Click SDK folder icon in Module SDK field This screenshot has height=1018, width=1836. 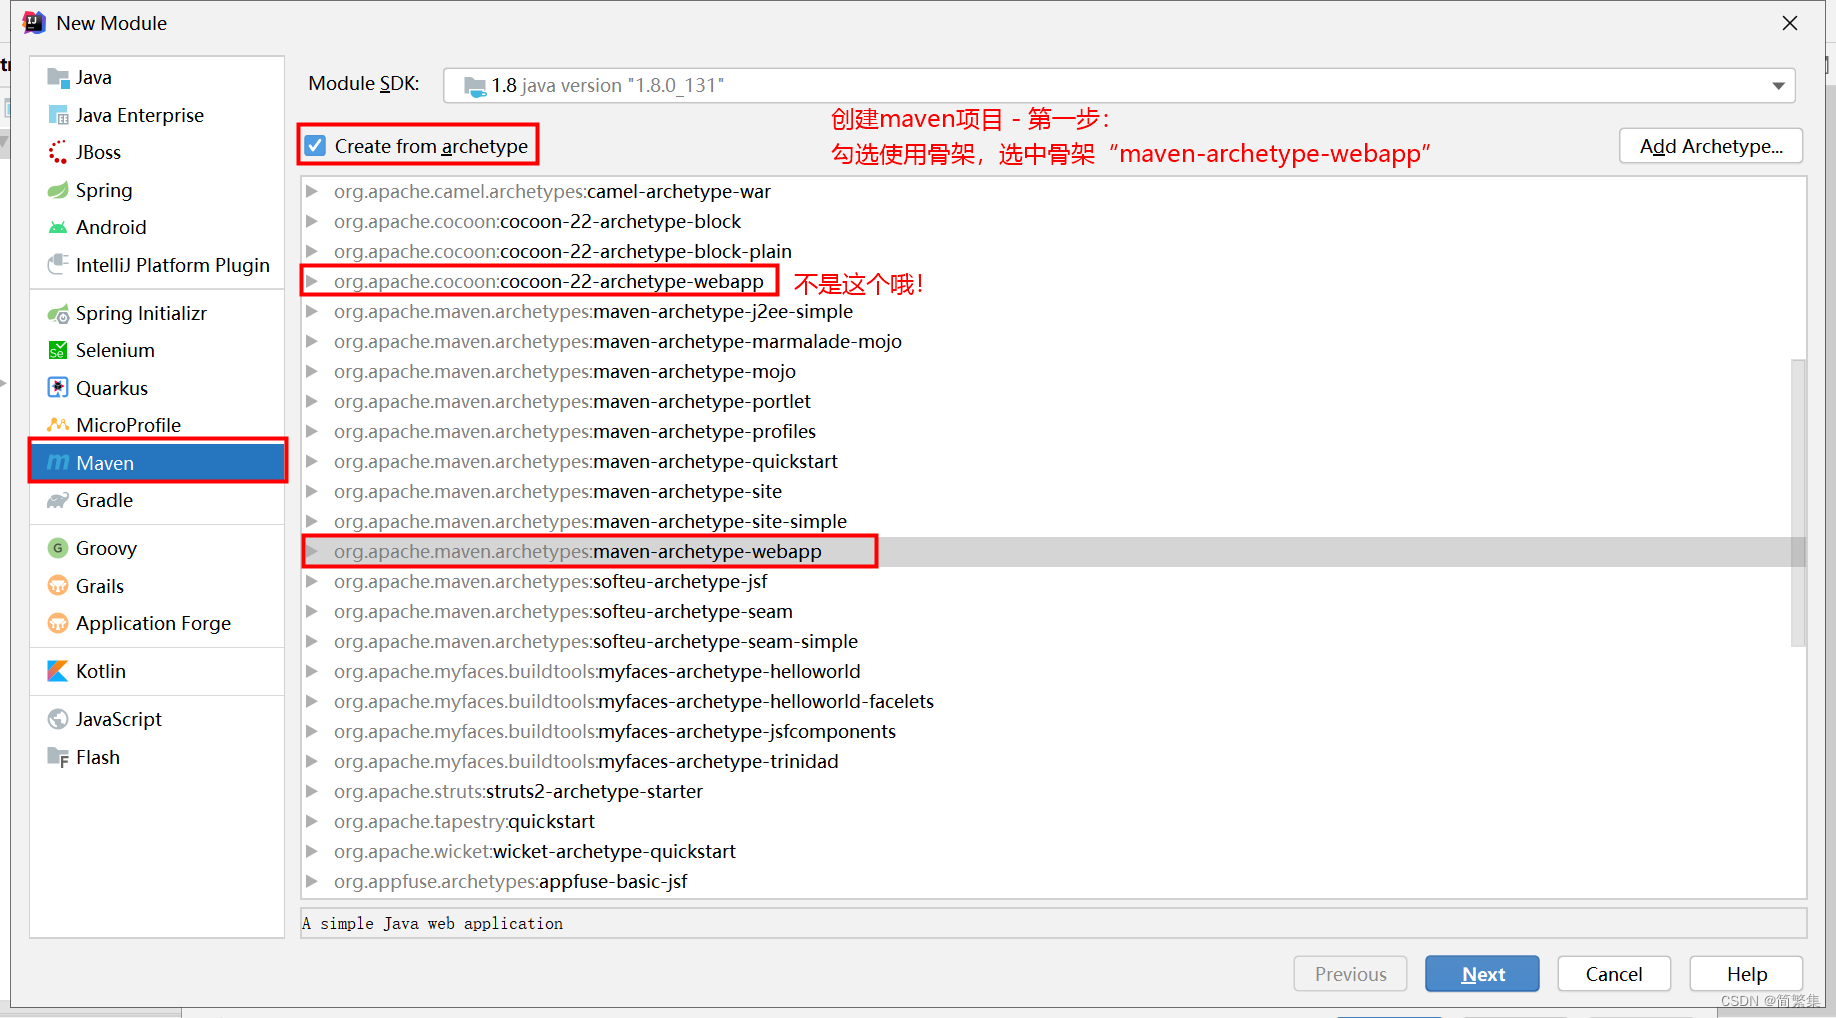point(475,86)
